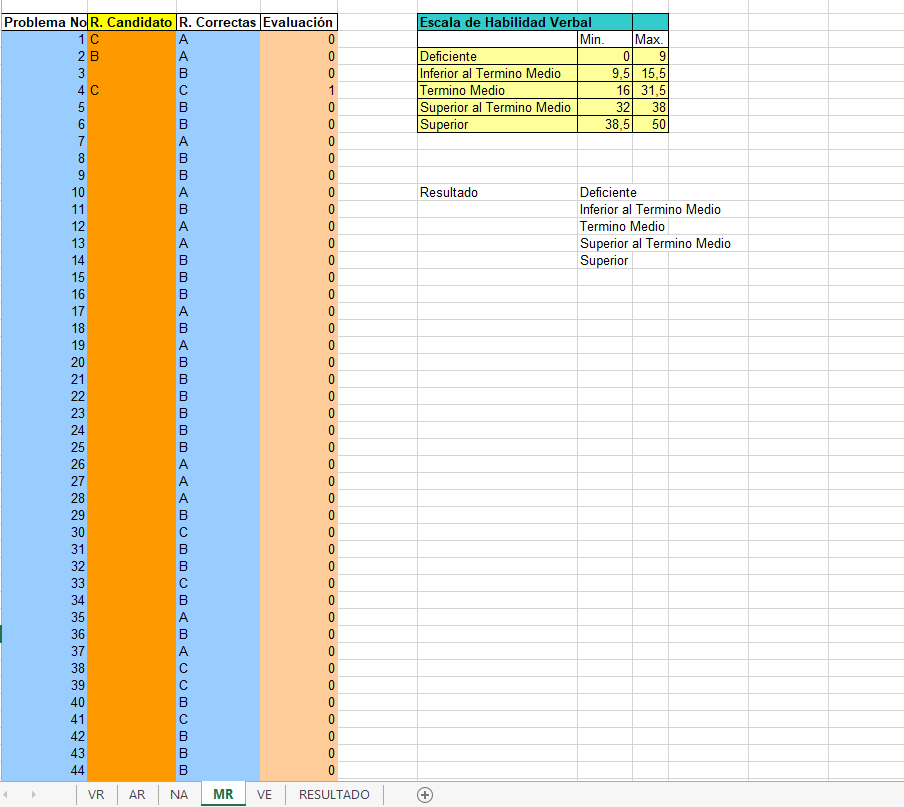
Task: Select the Evaluación cell showing 1
Action: pyautogui.click(x=298, y=90)
